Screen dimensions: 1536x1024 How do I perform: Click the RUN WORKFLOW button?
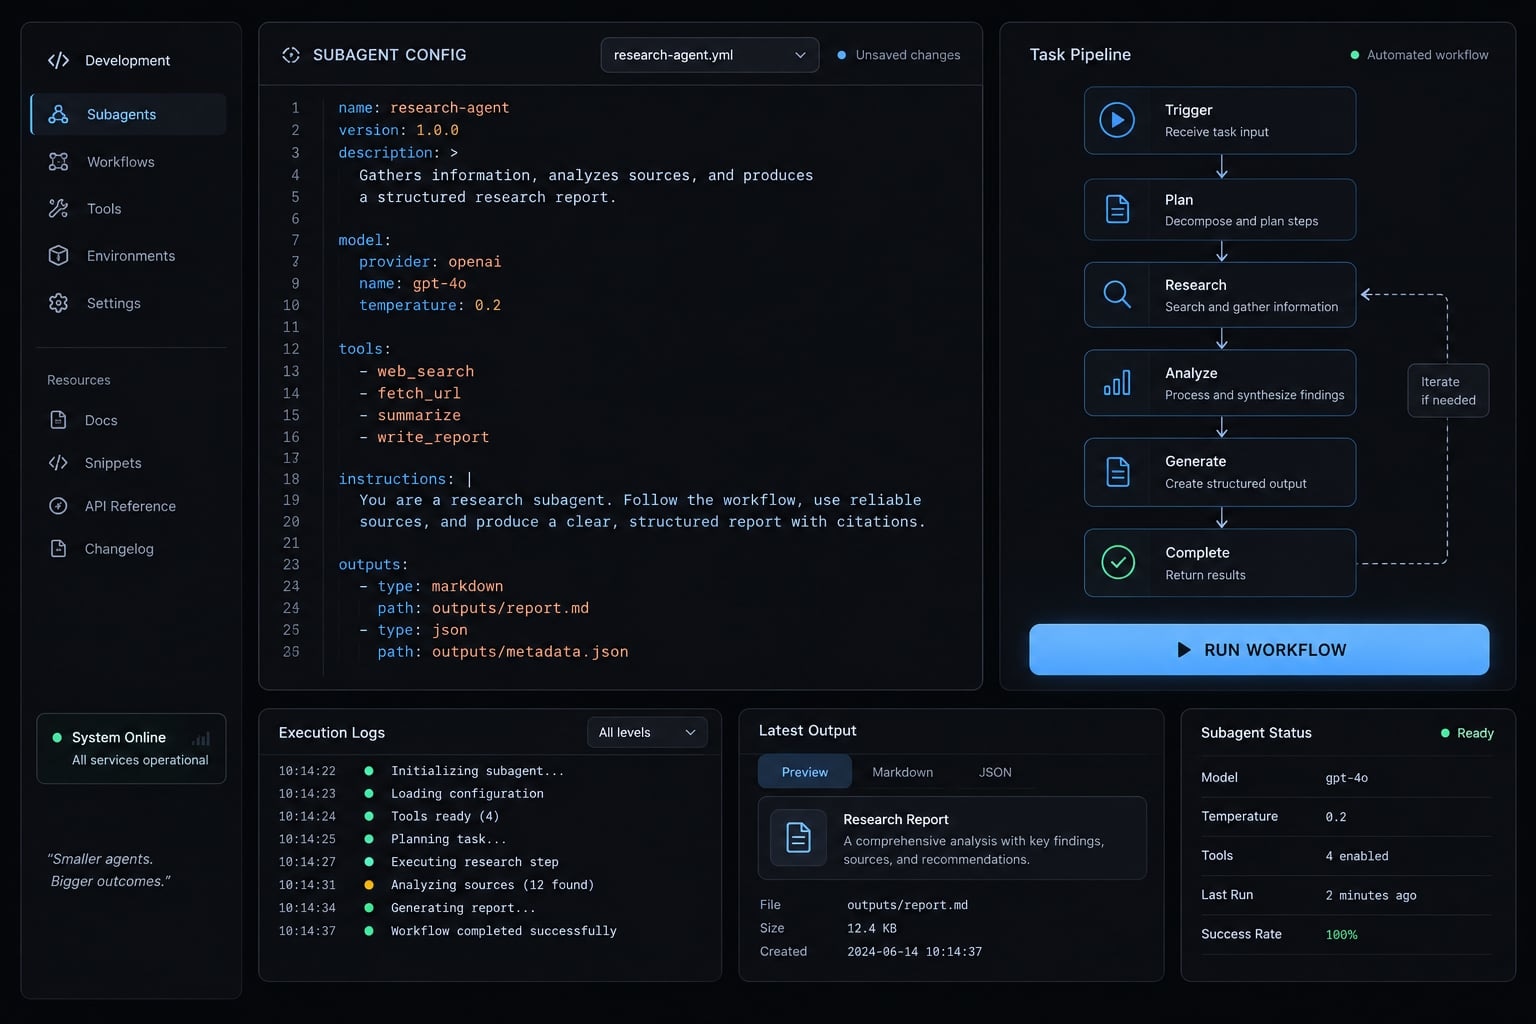point(1259,650)
